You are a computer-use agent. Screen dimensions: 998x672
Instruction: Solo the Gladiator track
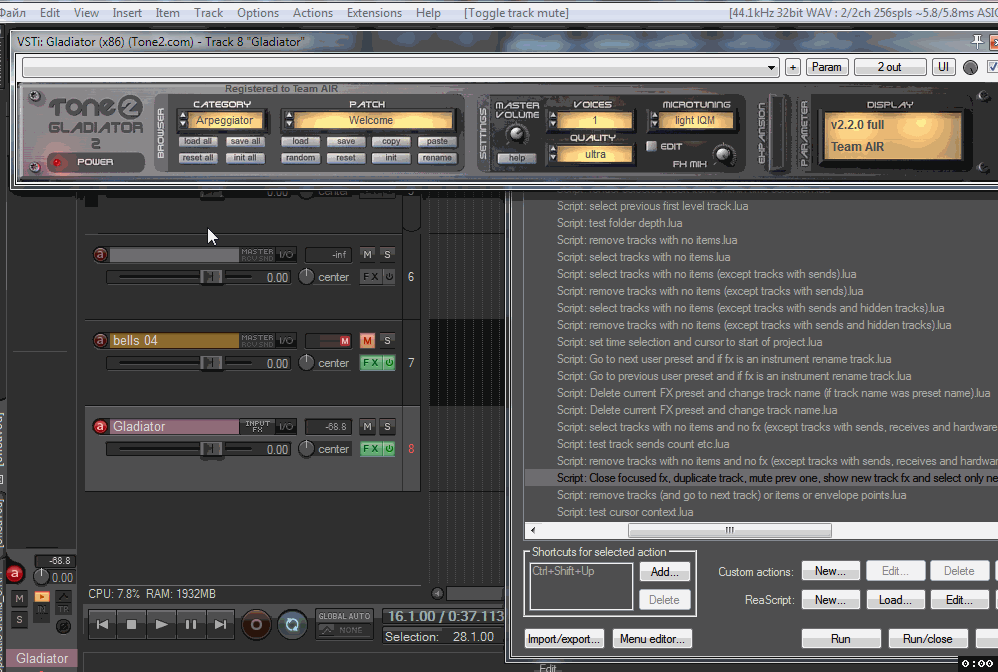(x=387, y=426)
